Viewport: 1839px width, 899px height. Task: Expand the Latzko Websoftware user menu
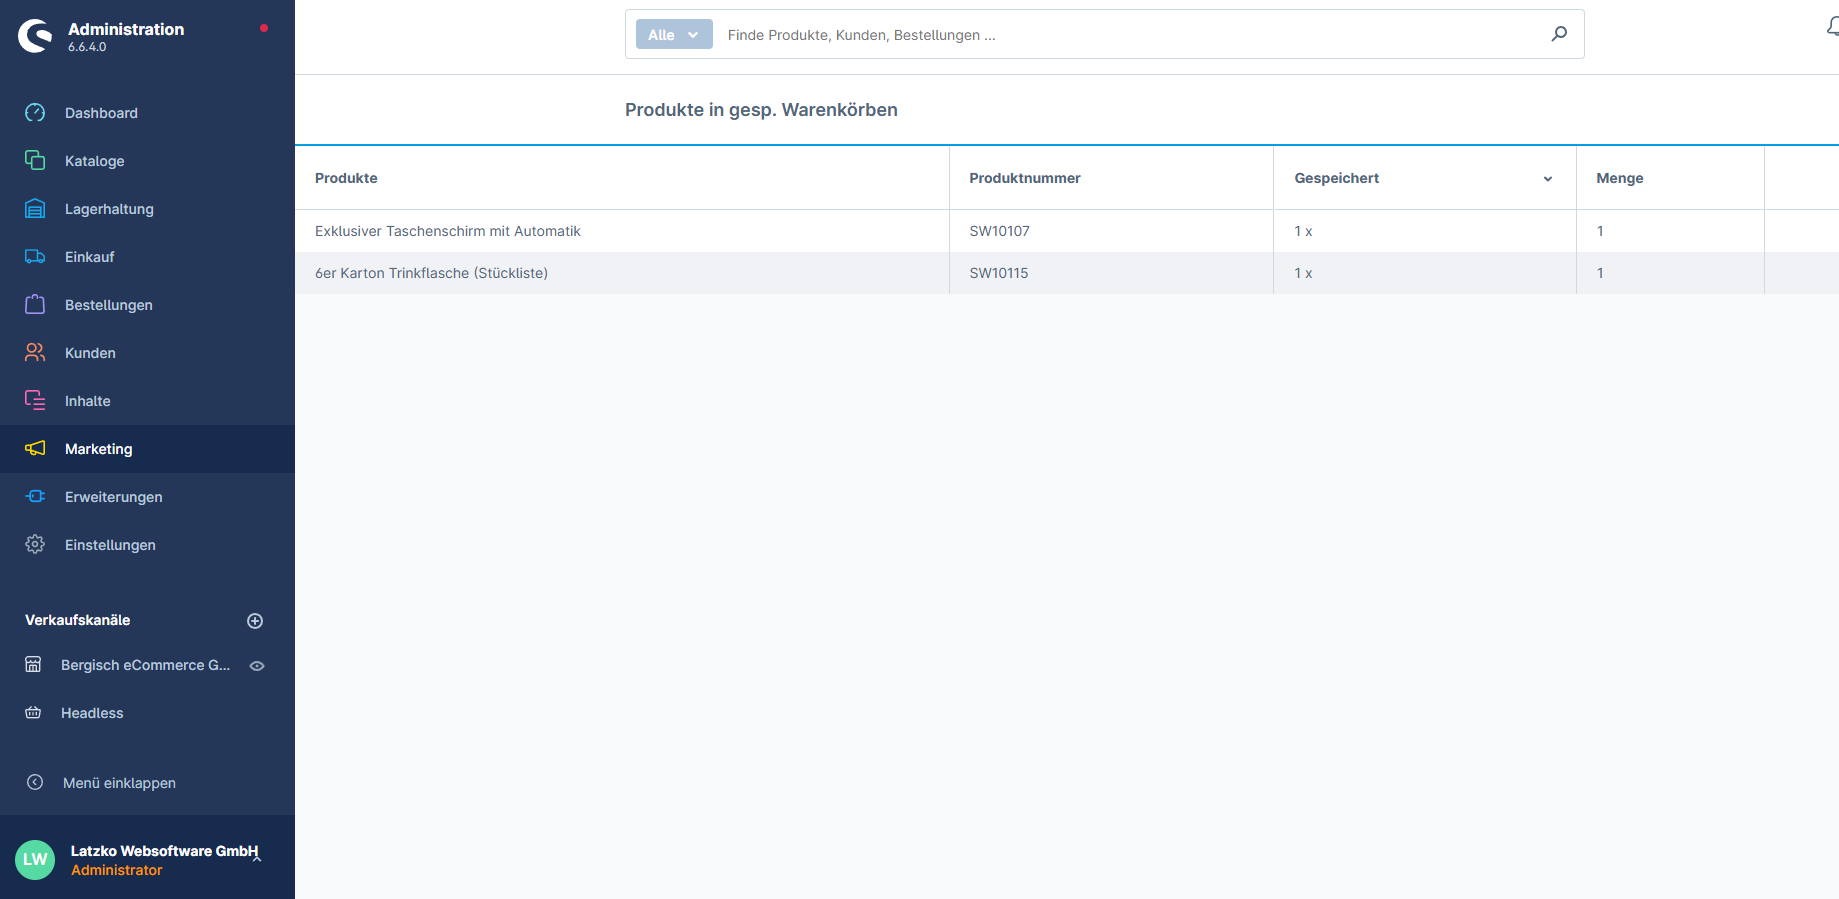tap(257, 857)
